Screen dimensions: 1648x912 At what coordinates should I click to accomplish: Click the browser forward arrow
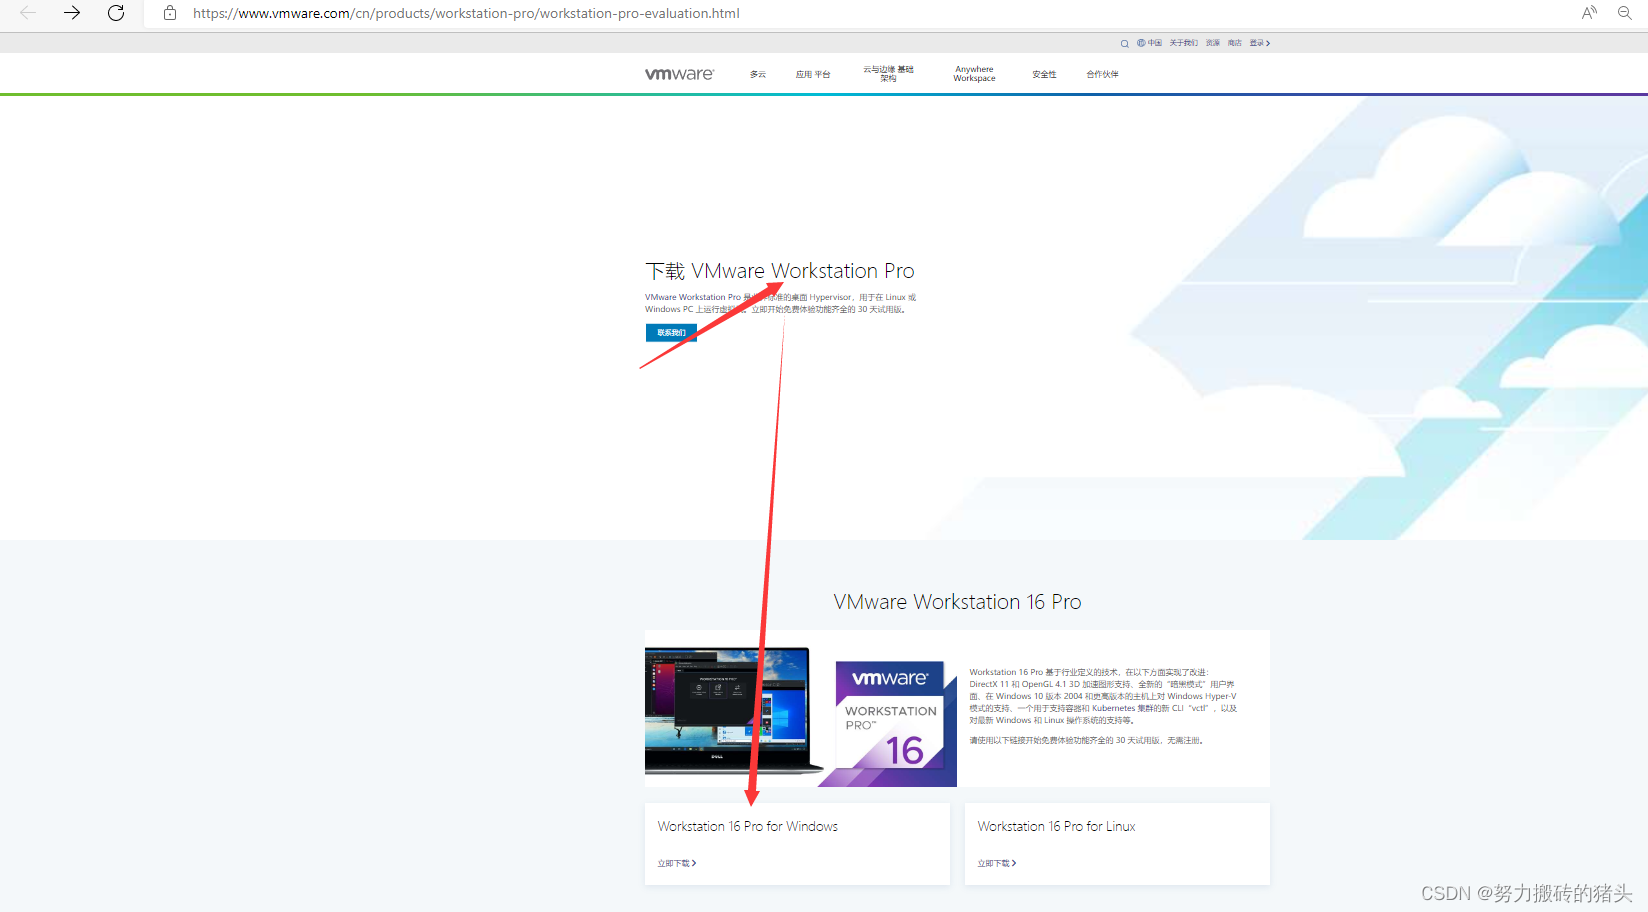coord(72,13)
